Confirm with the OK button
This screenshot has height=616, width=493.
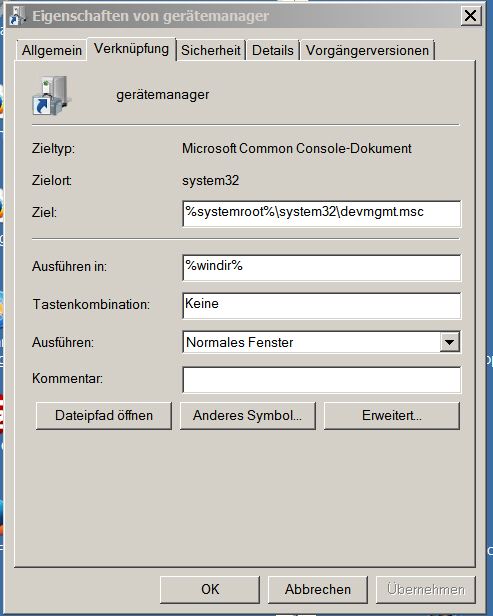click(210, 589)
